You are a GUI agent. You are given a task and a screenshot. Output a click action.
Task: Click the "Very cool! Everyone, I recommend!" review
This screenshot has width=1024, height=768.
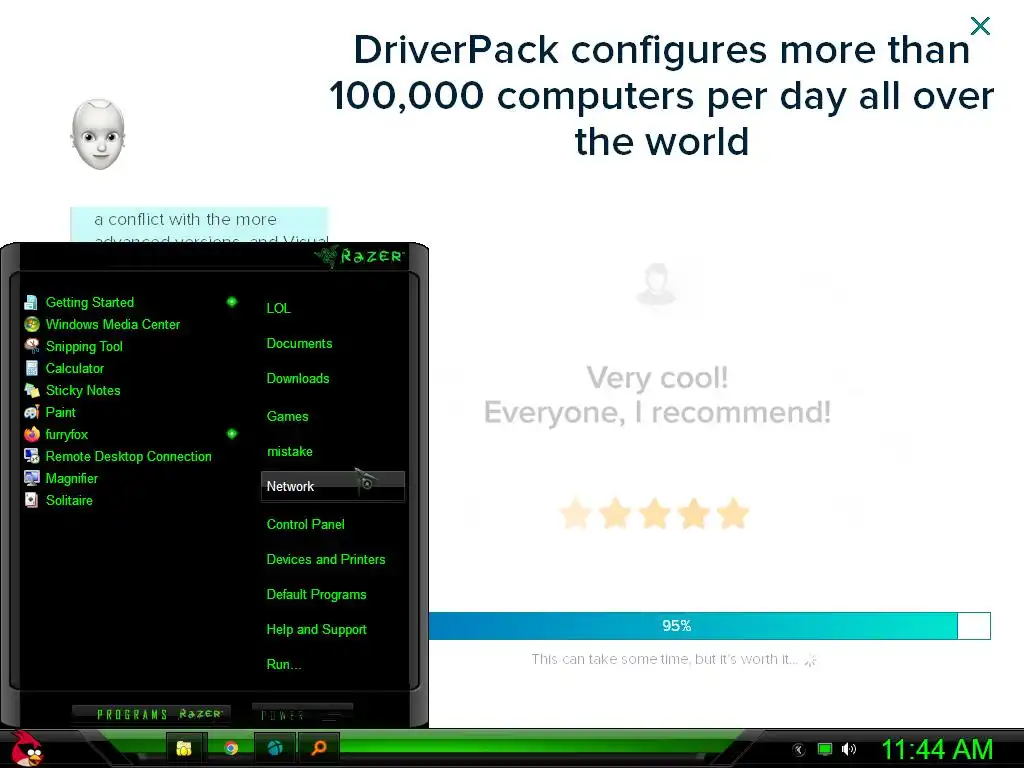(658, 395)
